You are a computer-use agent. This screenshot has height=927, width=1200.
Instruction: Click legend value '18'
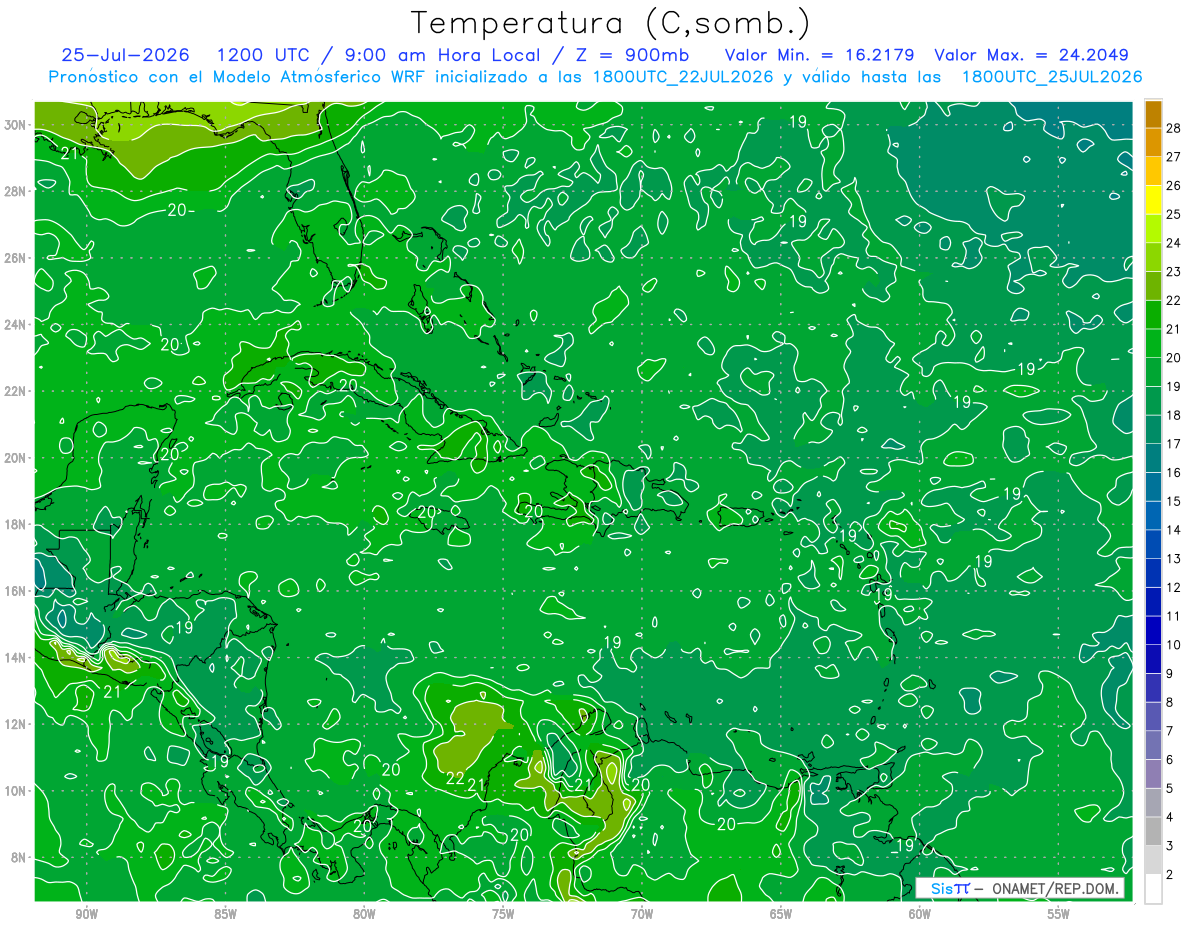(1173, 415)
